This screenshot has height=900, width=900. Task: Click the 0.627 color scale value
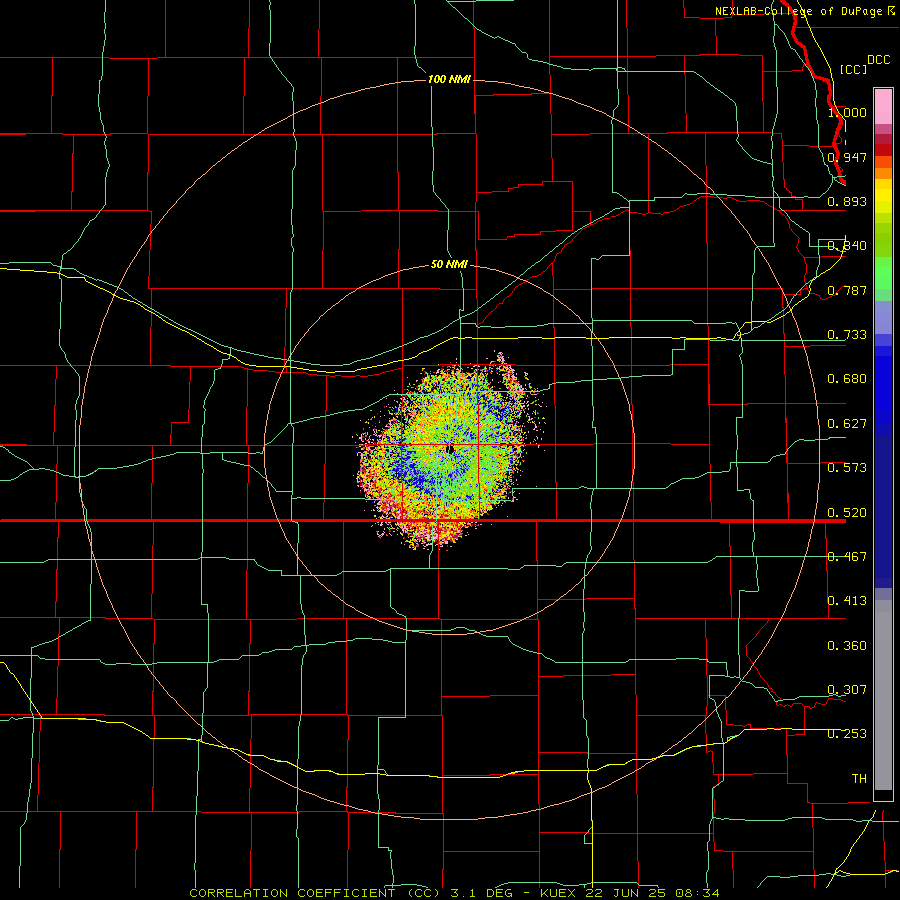[847, 424]
